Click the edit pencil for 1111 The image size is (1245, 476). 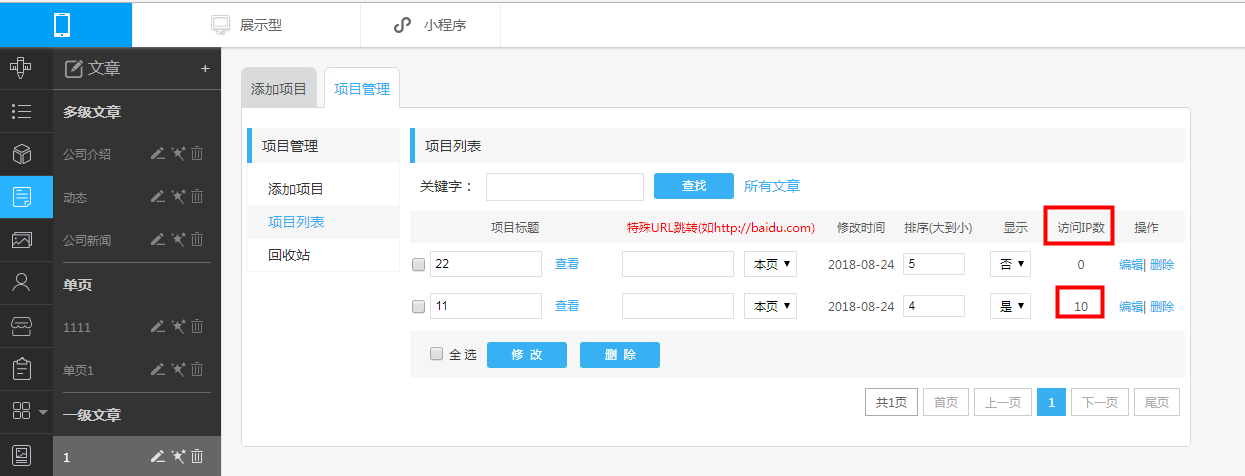click(x=157, y=326)
